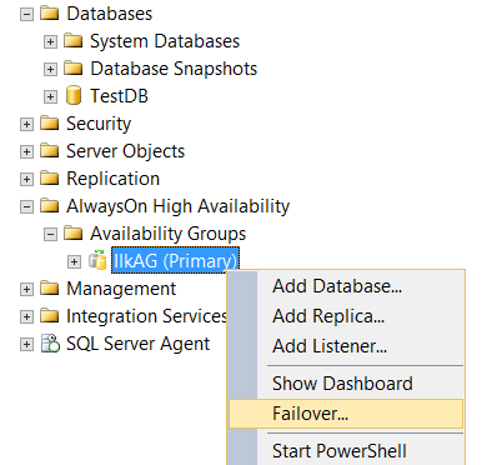Click the Database Snapshots folder icon
This screenshot has width=492, height=465.
point(73,68)
